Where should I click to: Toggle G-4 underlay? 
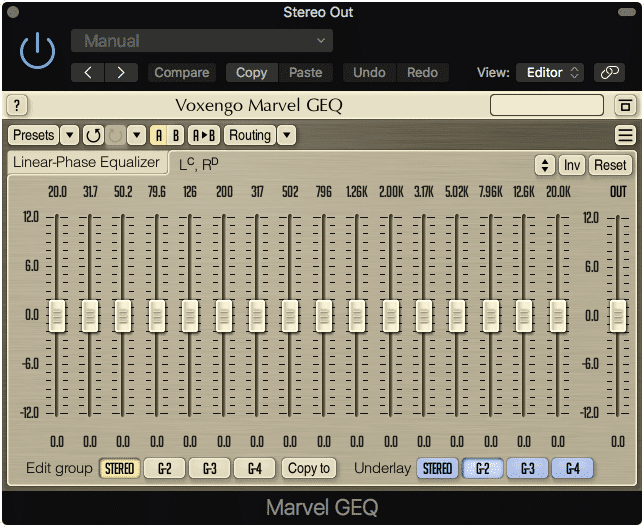tap(573, 468)
